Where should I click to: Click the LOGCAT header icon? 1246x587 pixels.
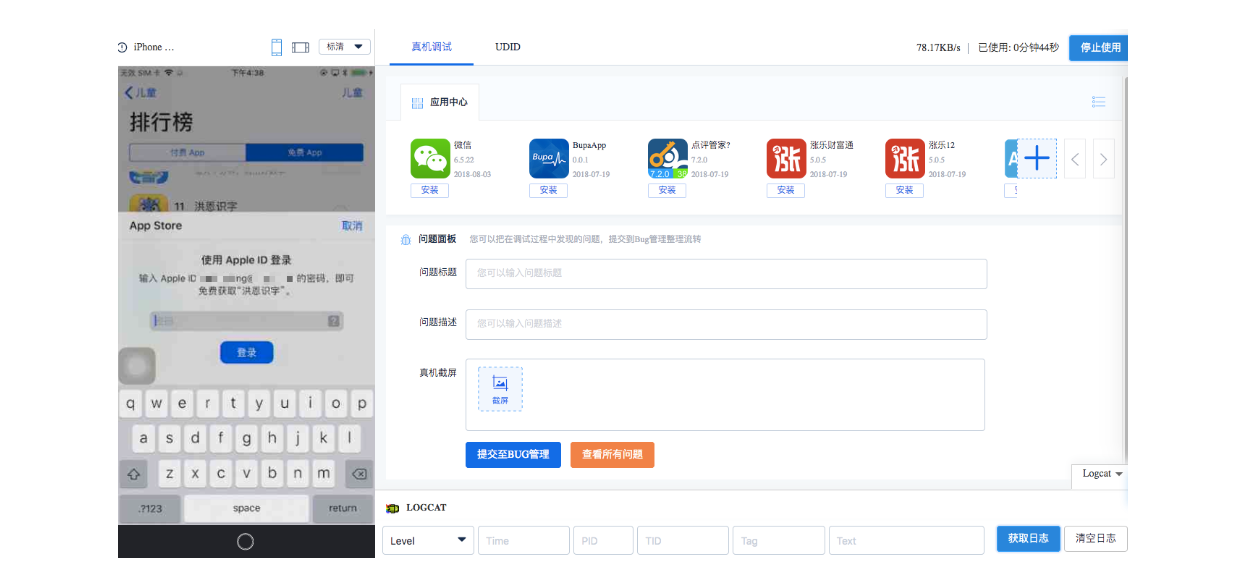tap(393, 508)
